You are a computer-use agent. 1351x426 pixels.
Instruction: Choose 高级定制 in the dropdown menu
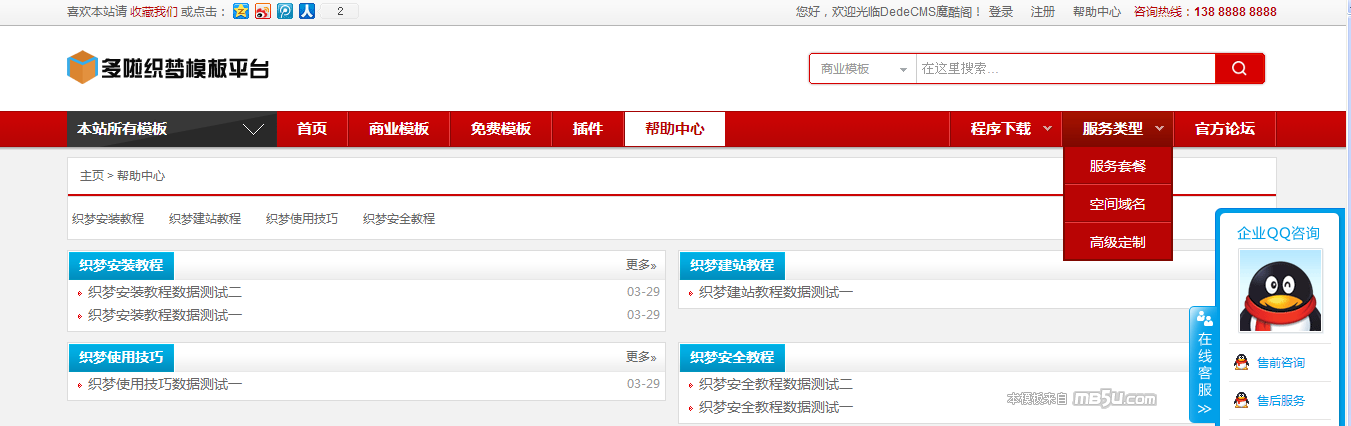1117,242
